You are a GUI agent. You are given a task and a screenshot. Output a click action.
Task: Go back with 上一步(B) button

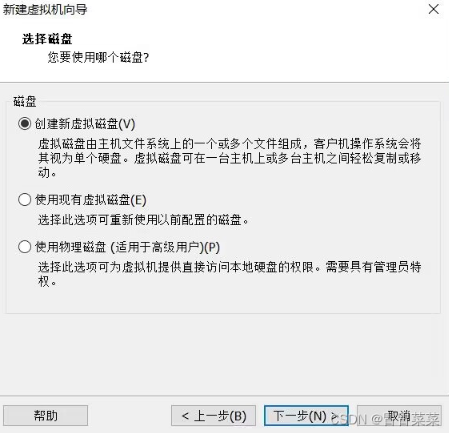click(x=213, y=415)
